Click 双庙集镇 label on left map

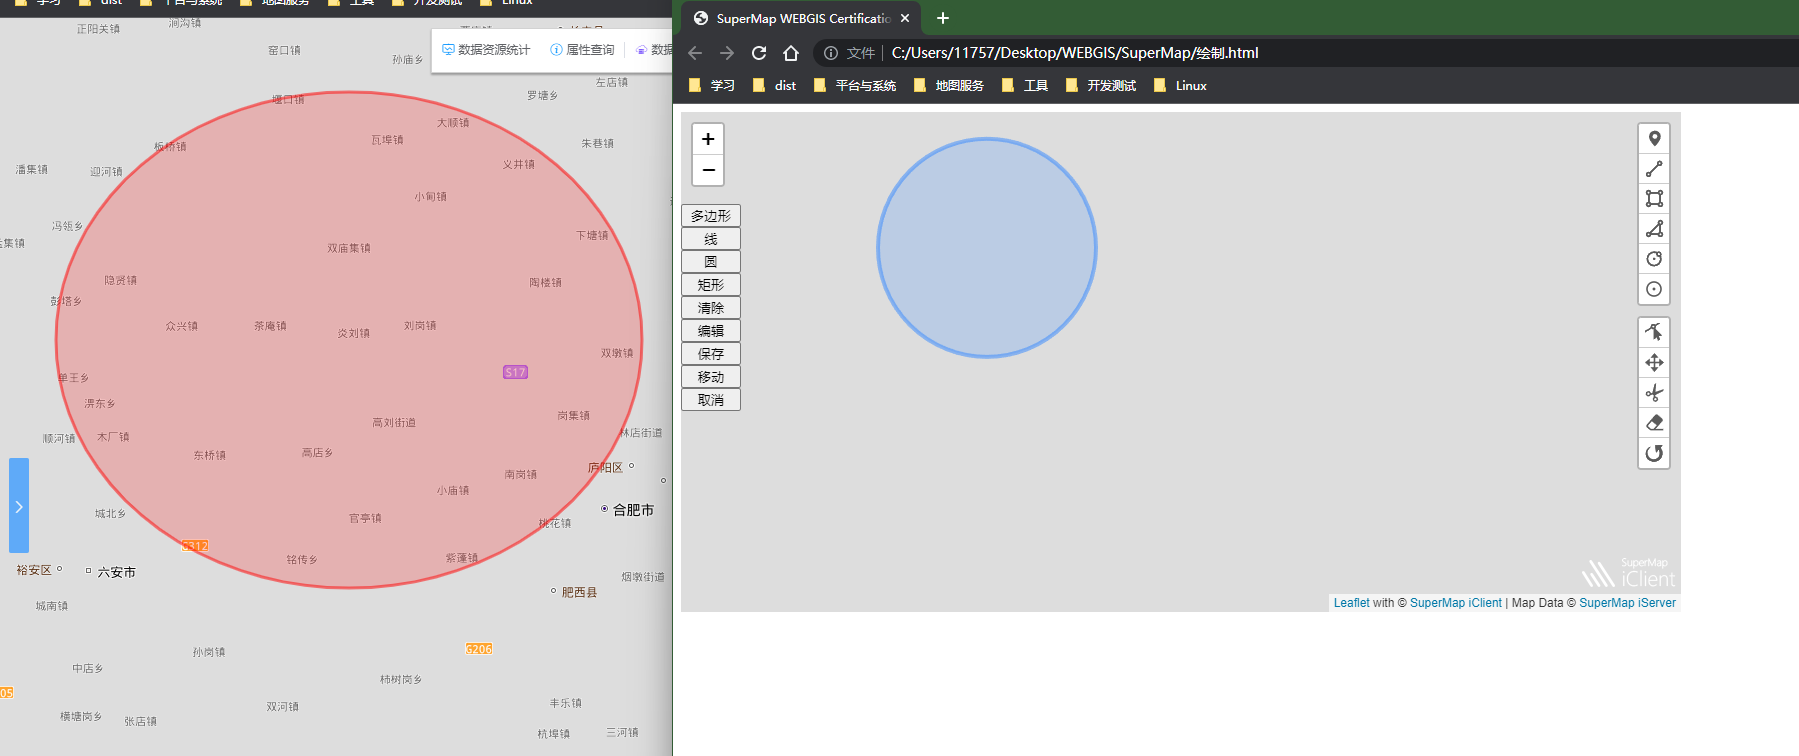pos(349,248)
